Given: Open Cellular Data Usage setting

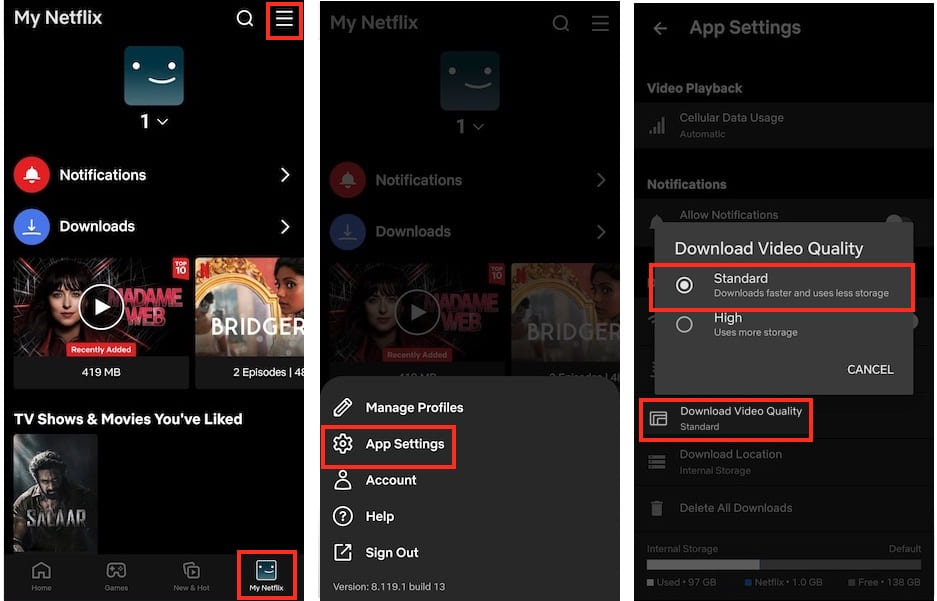Looking at the screenshot, I should (x=784, y=125).
